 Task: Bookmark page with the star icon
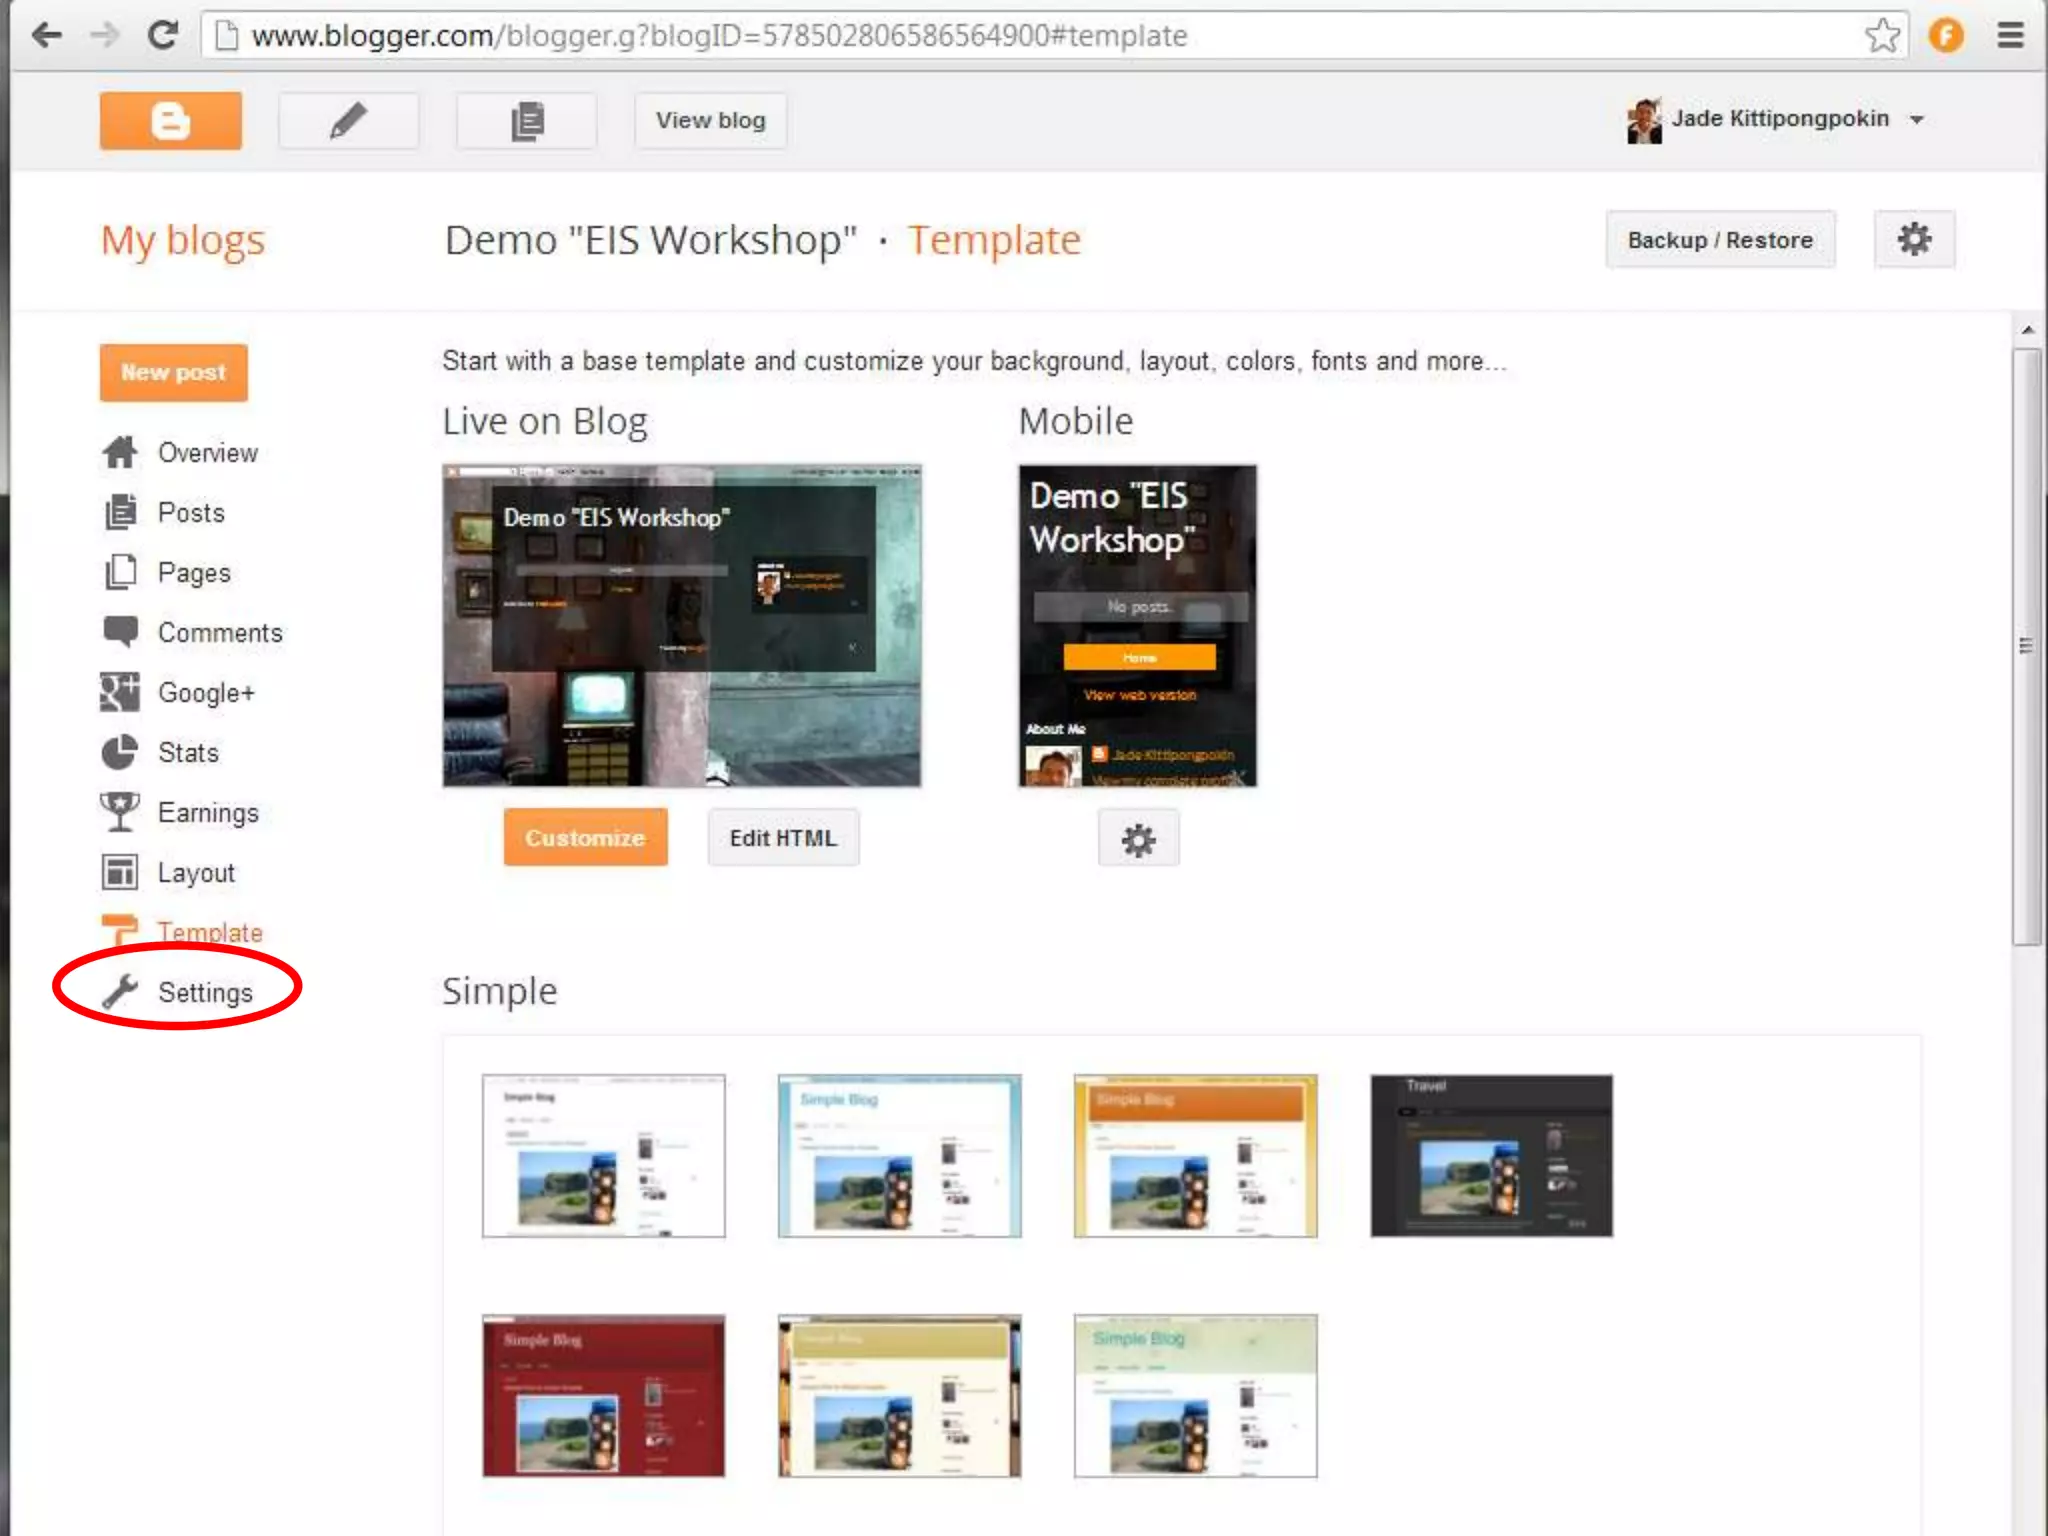pos(1882,36)
